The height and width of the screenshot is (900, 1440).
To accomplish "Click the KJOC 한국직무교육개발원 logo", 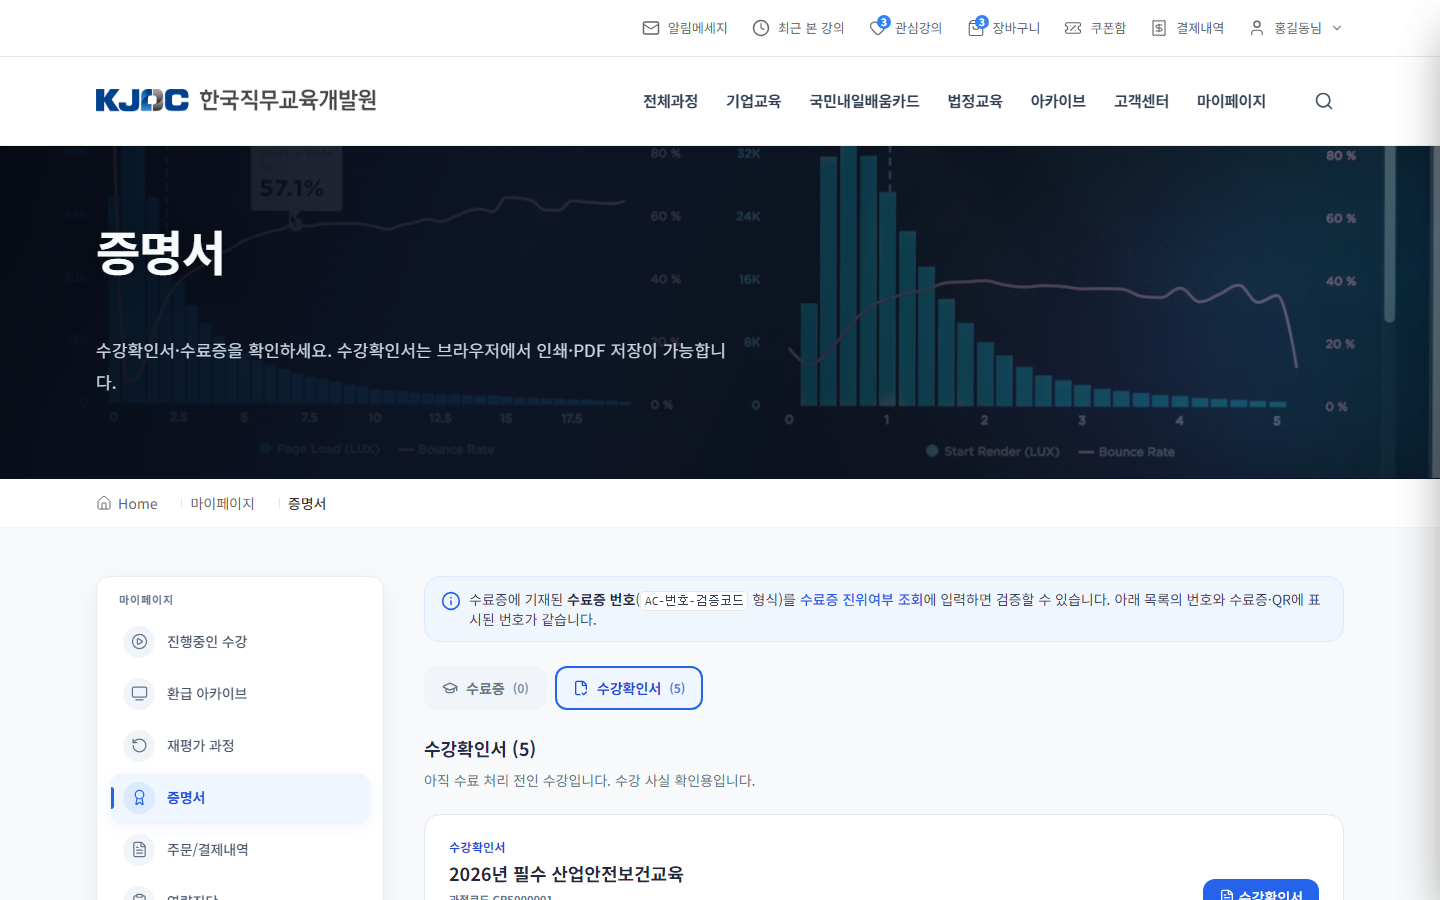I will pos(236,100).
